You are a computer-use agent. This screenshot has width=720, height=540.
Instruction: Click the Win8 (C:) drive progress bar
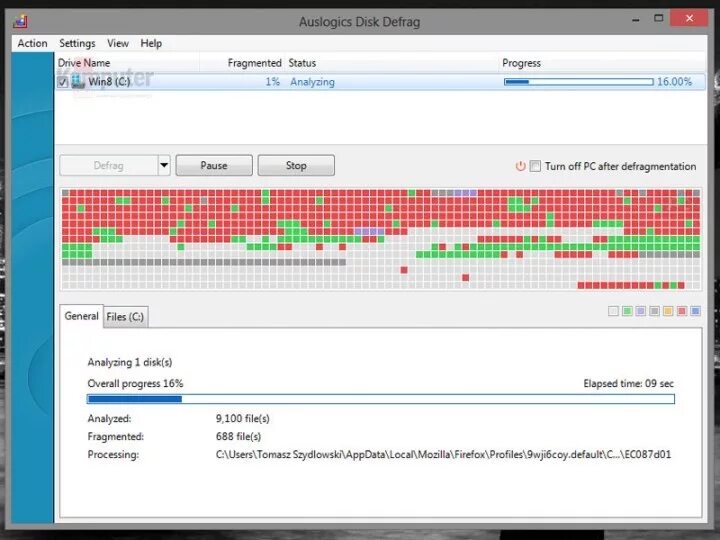[579, 82]
